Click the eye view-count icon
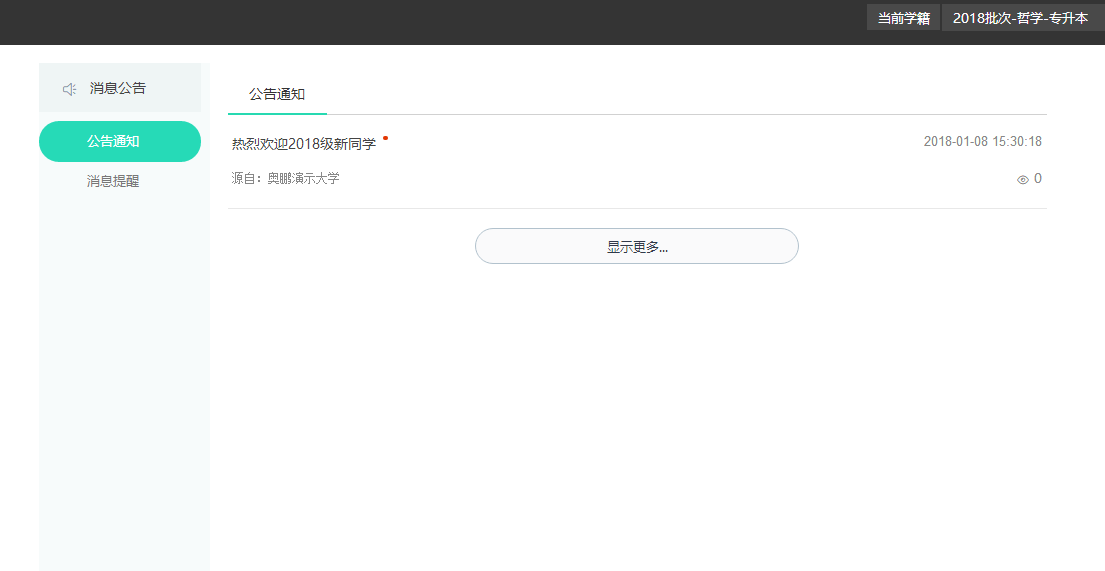This screenshot has height=571, width=1105. tap(1023, 180)
